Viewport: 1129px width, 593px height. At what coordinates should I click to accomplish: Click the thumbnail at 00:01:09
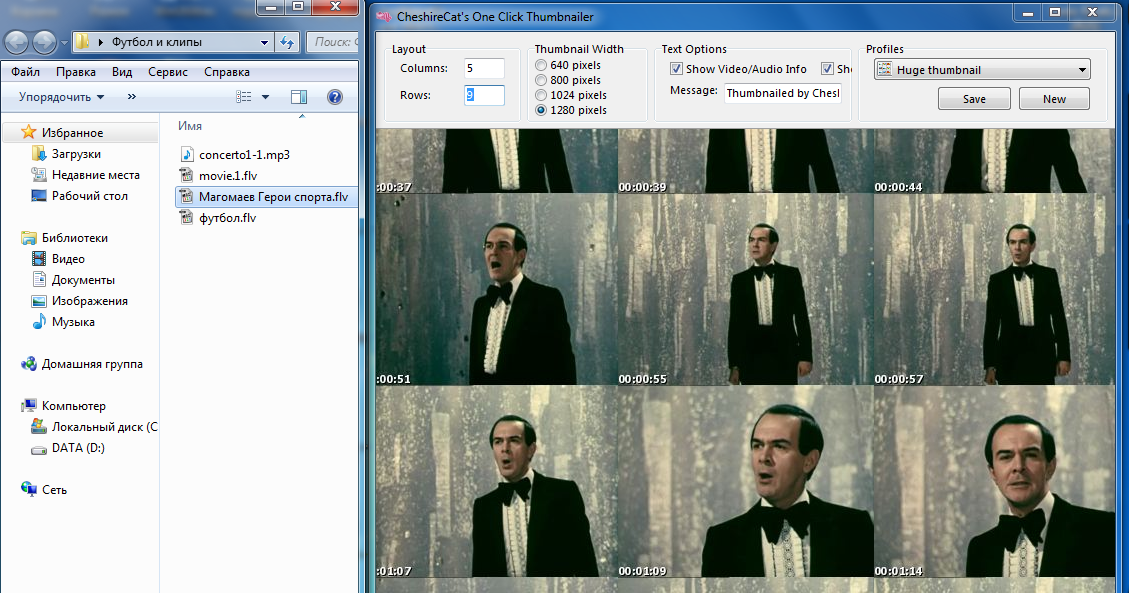click(745, 481)
